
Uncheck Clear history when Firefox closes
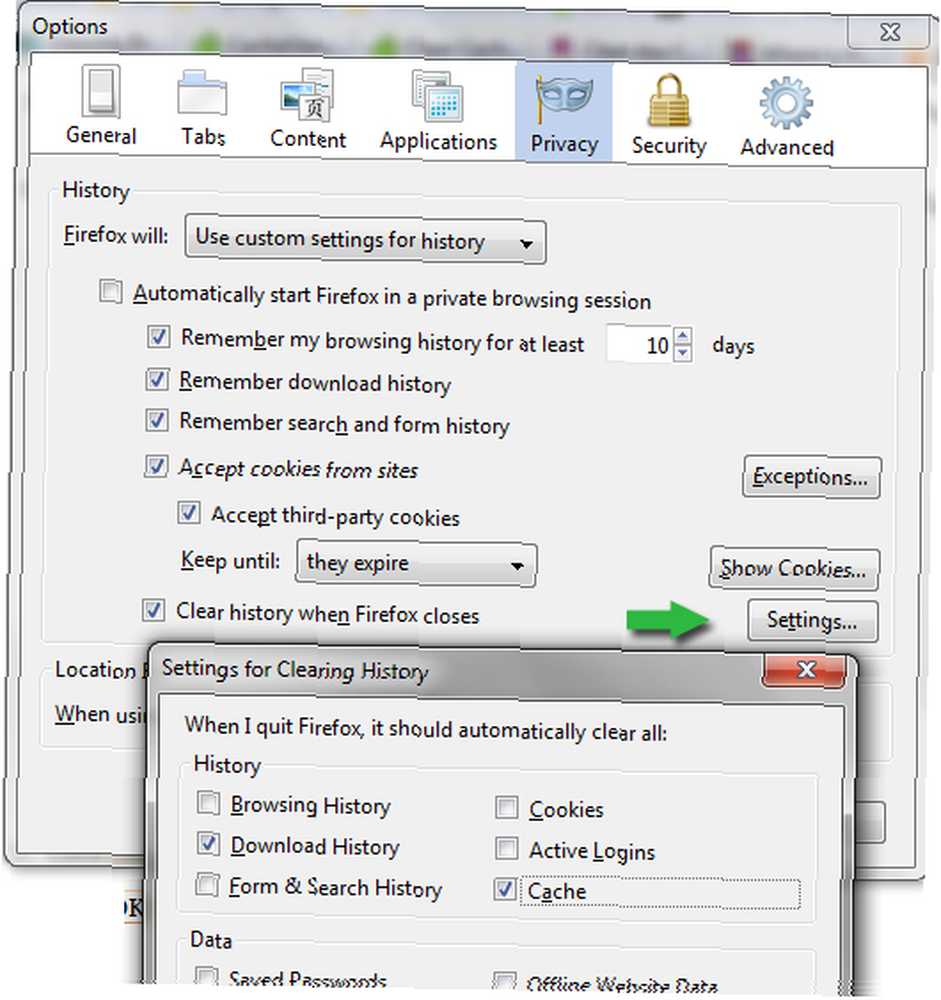pyautogui.click(x=153, y=610)
